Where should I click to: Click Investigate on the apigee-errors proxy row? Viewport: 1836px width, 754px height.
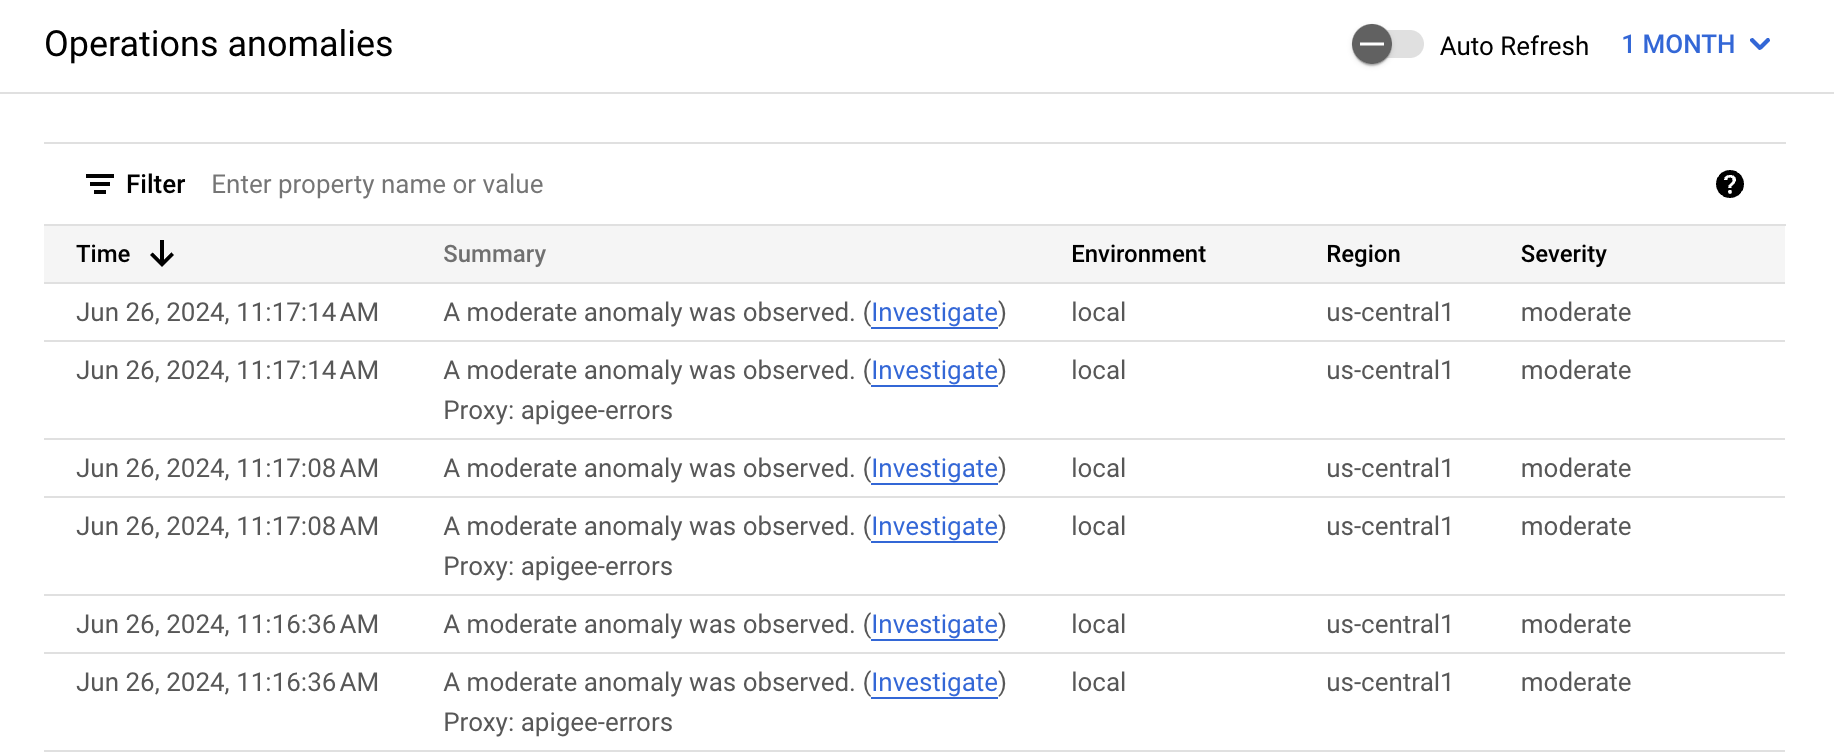pos(934,370)
